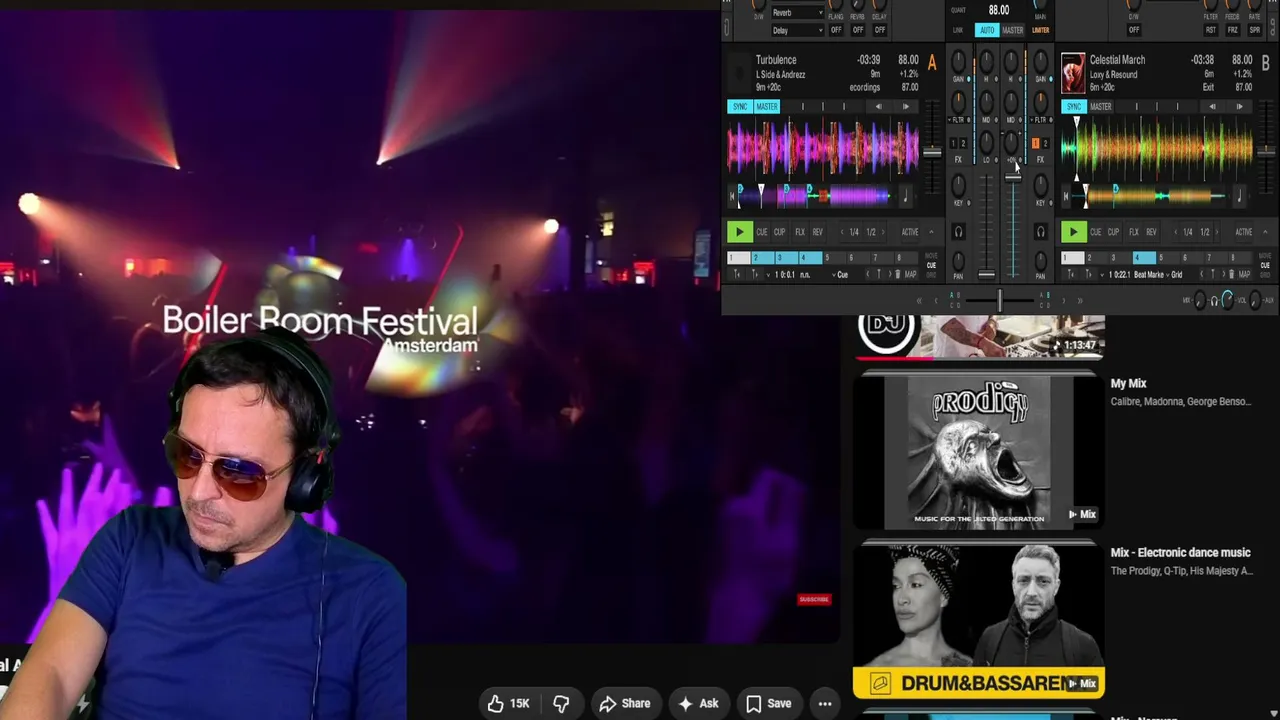Click deck B CUP button

(1113, 232)
